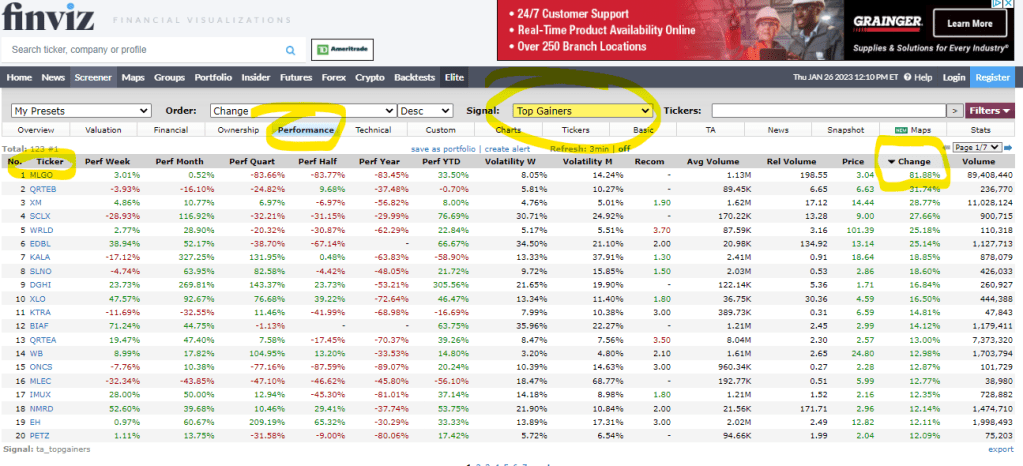Image resolution: width=1023 pixels, height=466 pixels.
Task: Click the search magnifier icon
Action: (290, 49)
